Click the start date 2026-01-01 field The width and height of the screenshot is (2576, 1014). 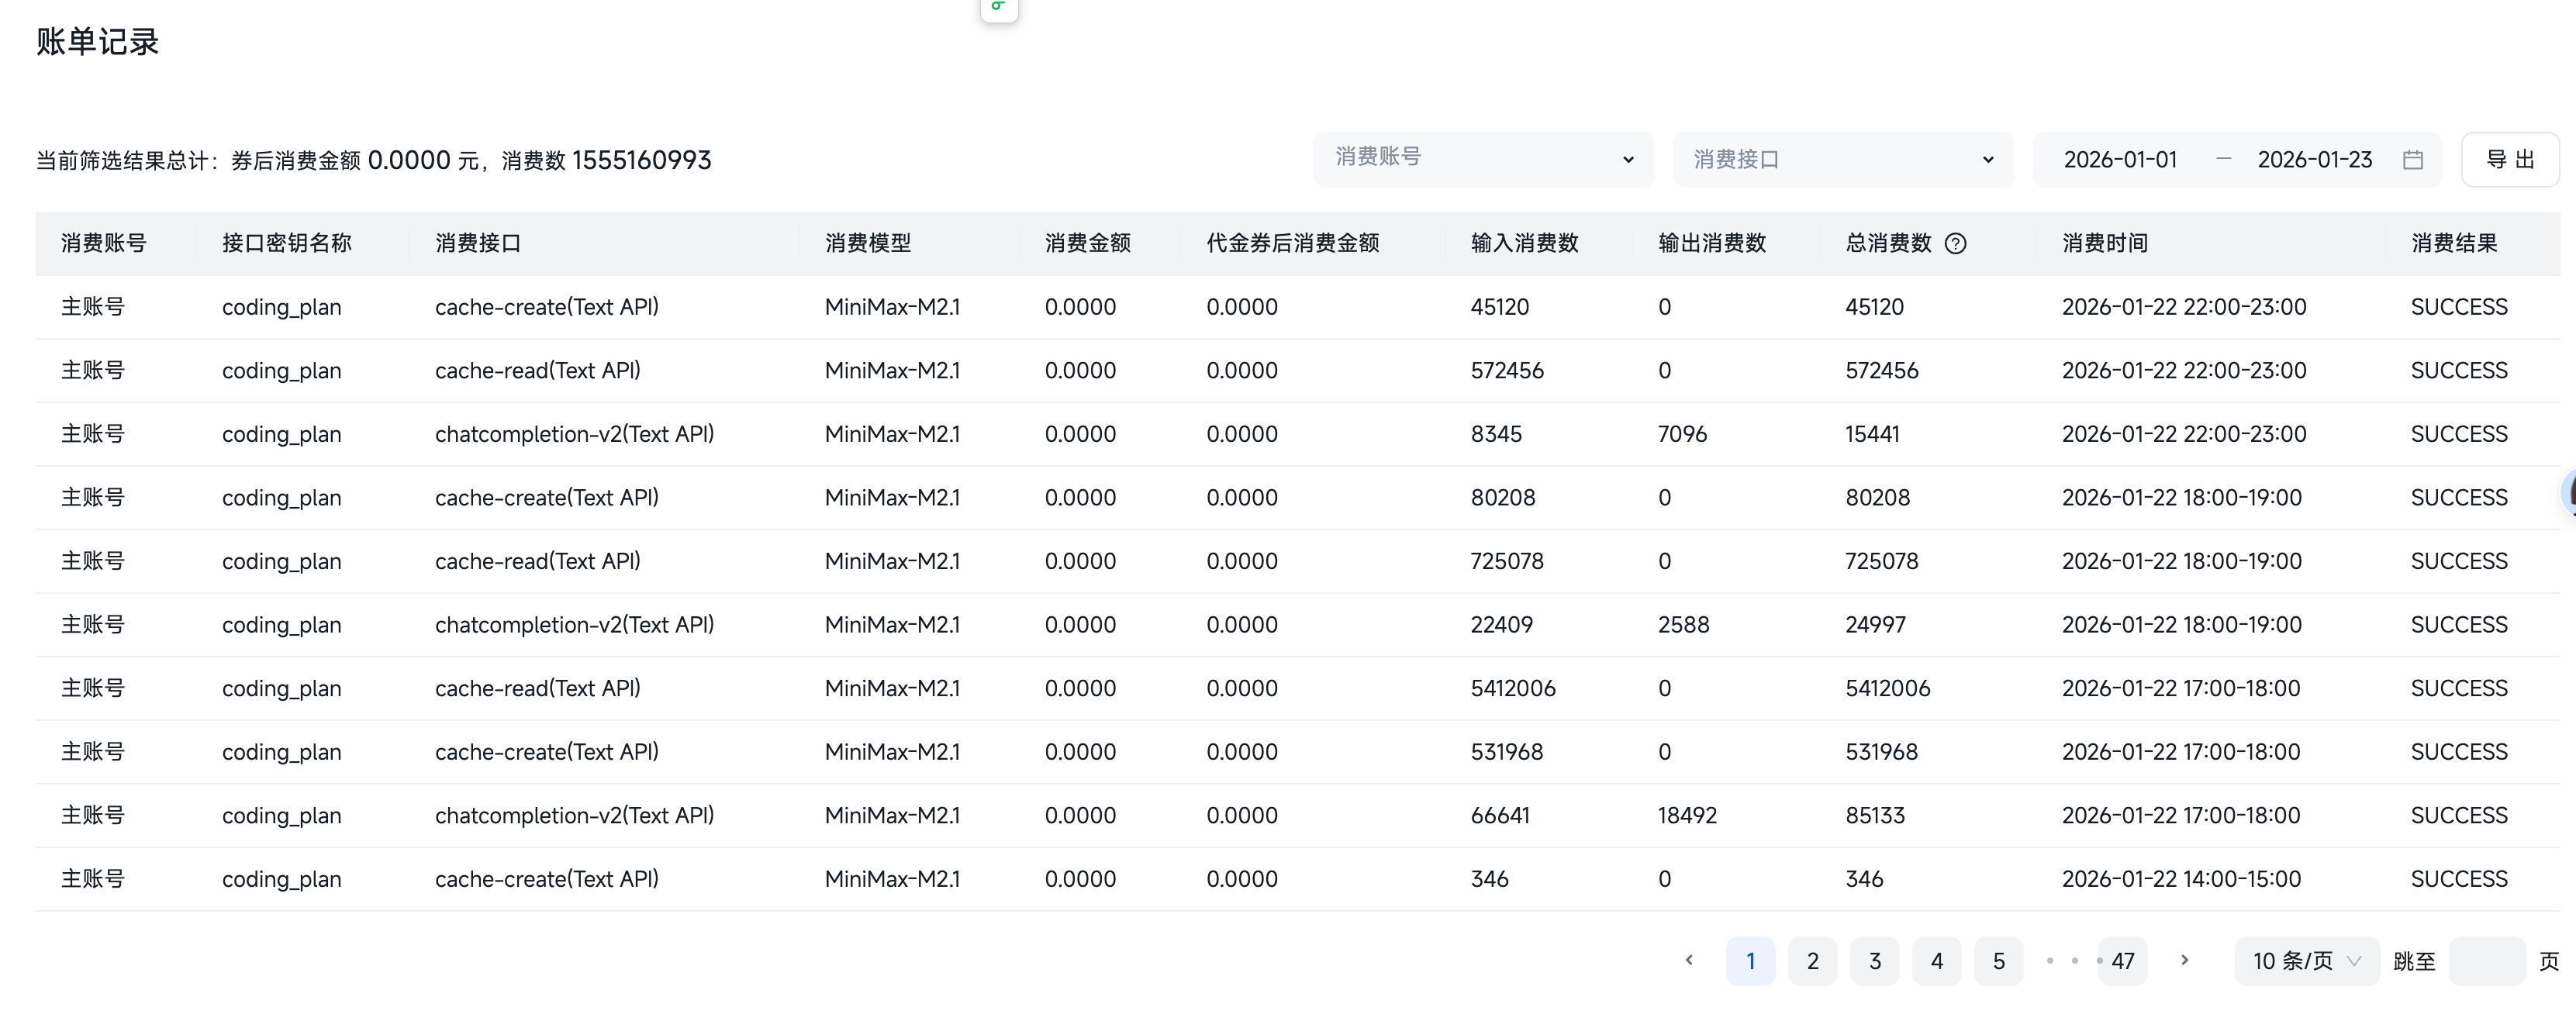(x=2120, y=160)
